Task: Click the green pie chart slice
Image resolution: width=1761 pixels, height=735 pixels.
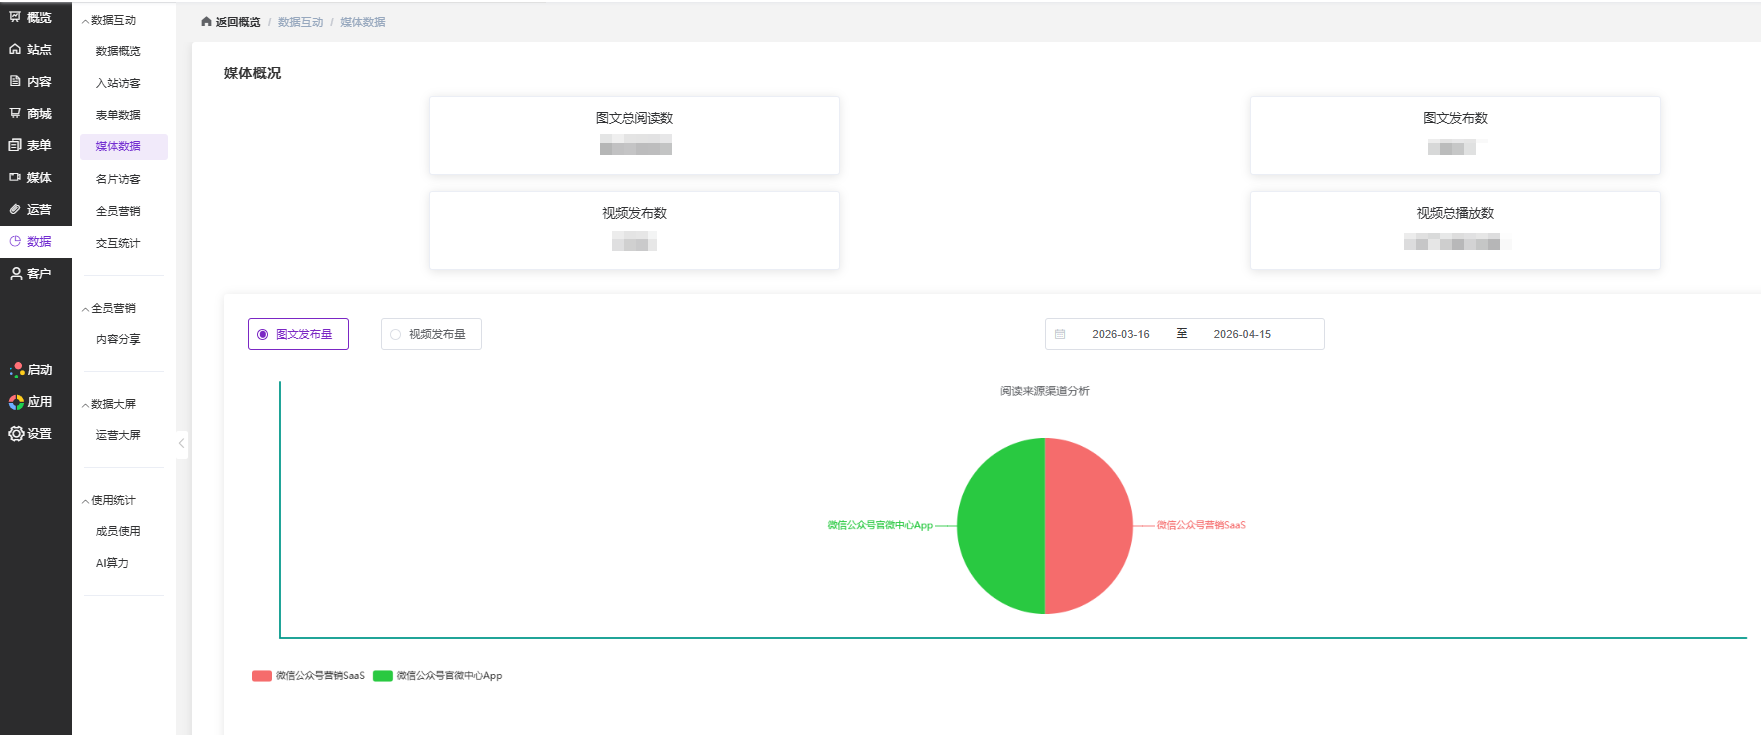Action: tap(1000, 526)
